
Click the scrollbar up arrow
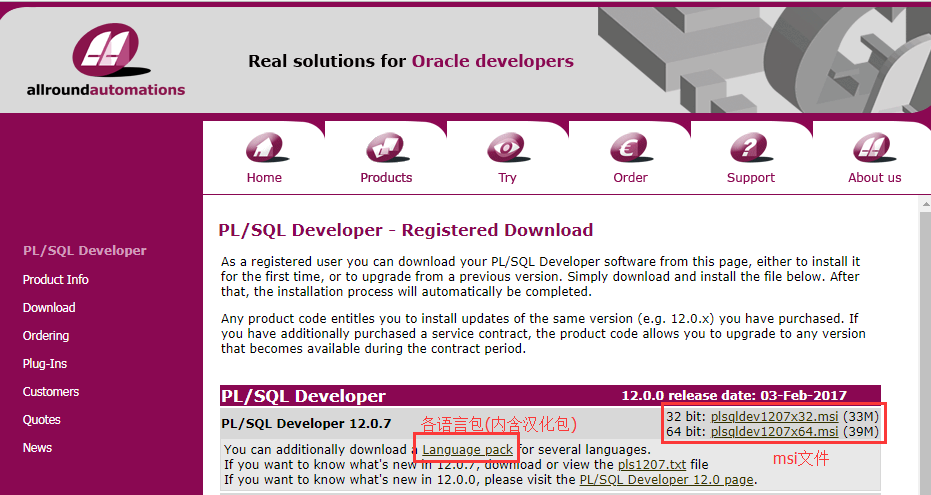click(925, 204)
